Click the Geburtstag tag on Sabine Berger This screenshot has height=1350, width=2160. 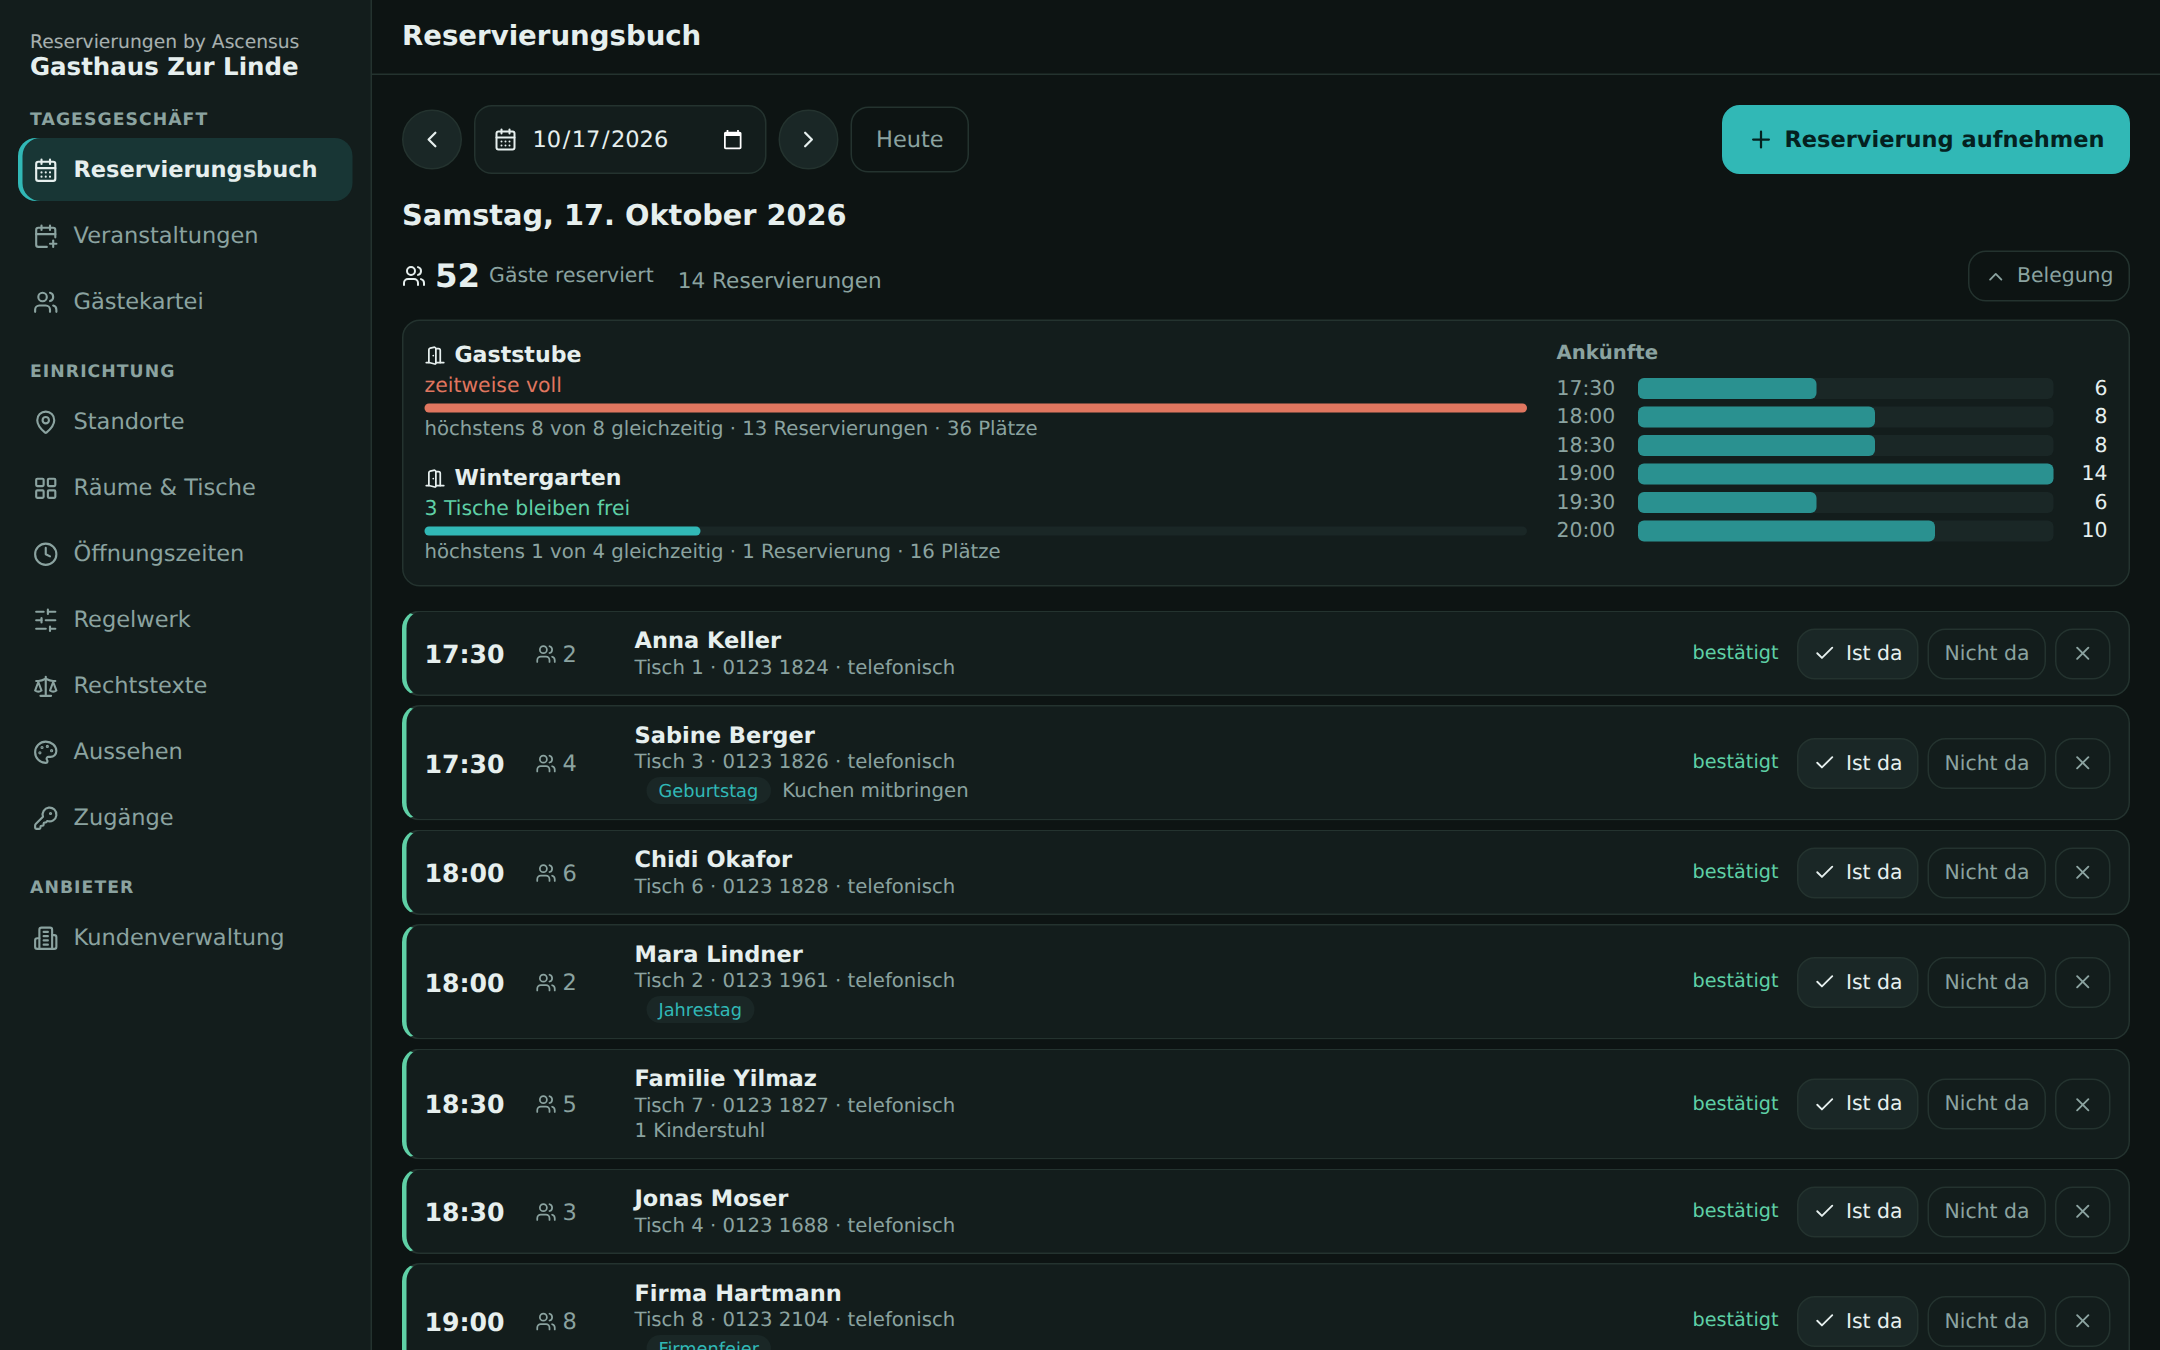point(708,791)
